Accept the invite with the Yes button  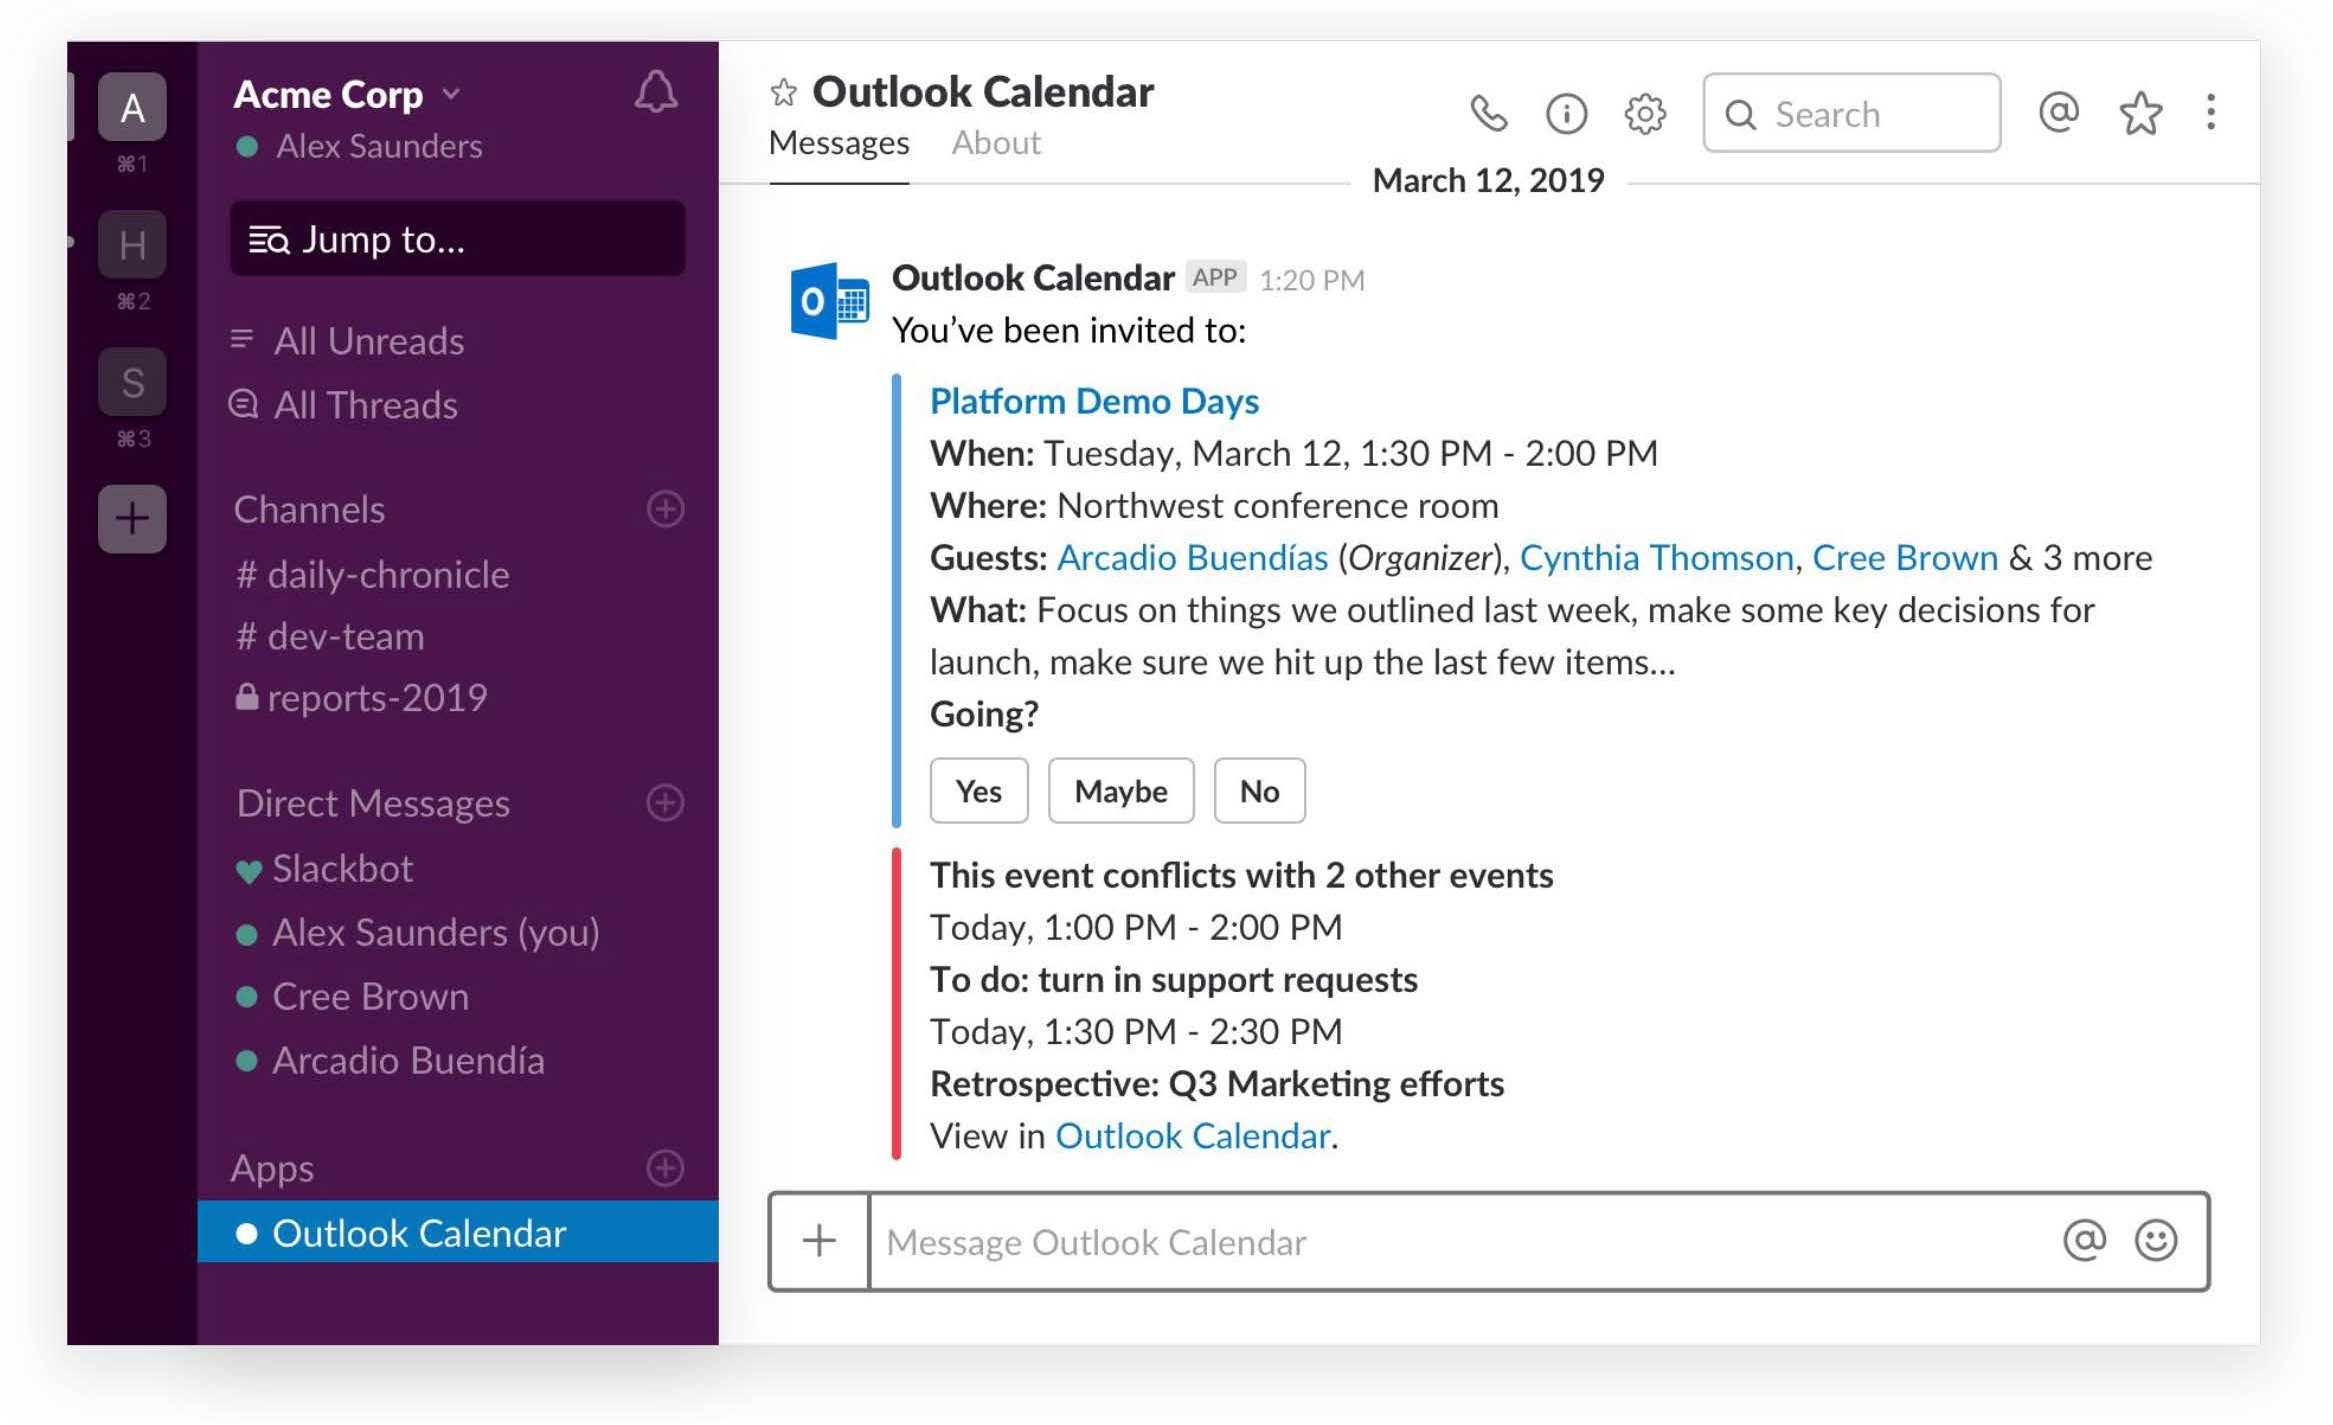point(978,791)
